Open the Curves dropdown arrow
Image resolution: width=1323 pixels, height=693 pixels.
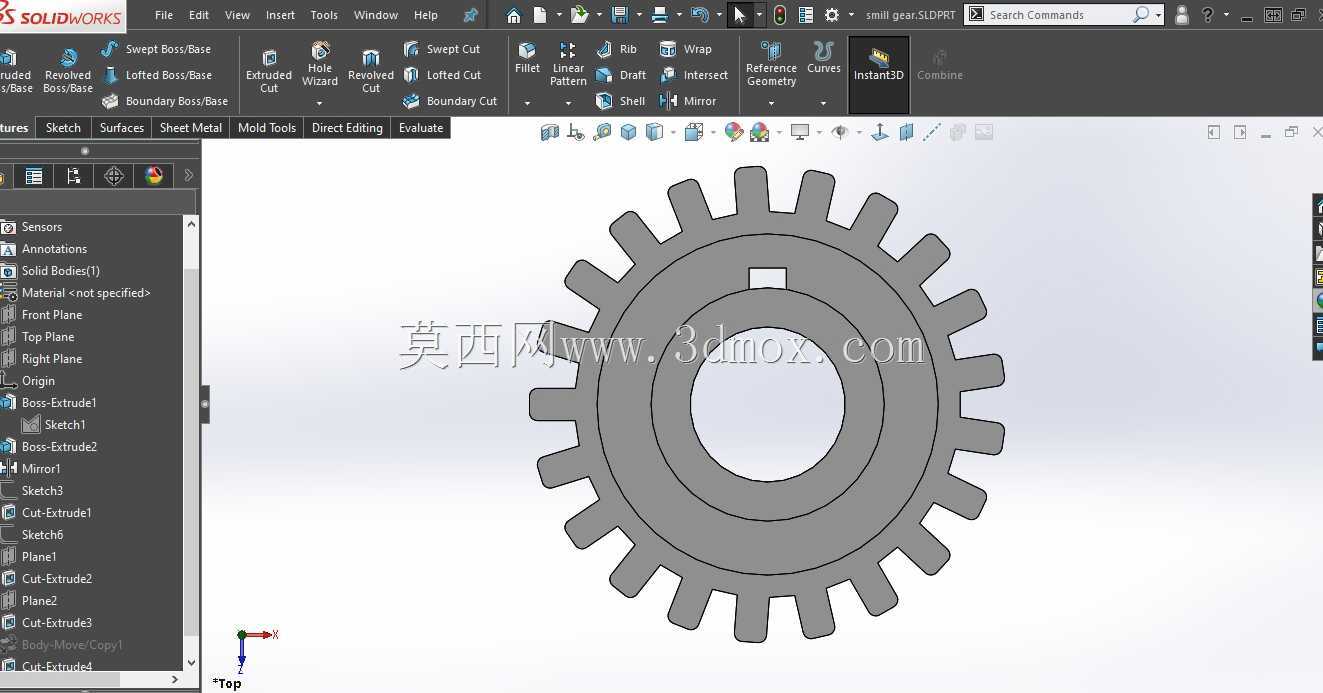tap(823, 103)
